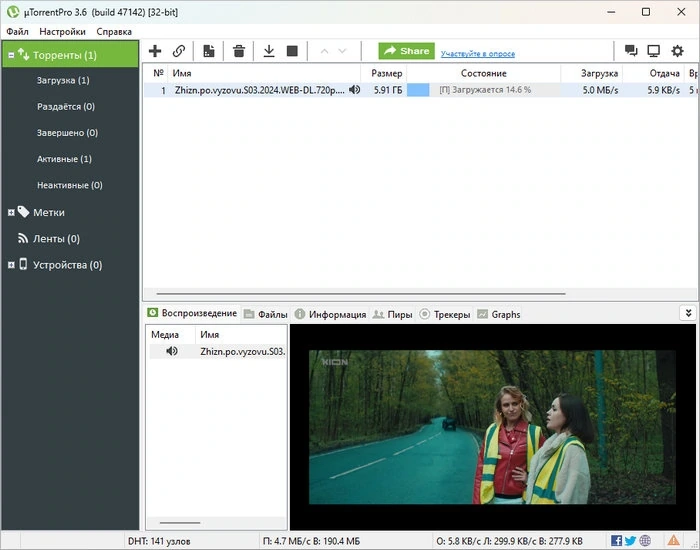Screen dimensions: 700x550
Task: Click the green Share button
Action: click(x=406, y=51)
